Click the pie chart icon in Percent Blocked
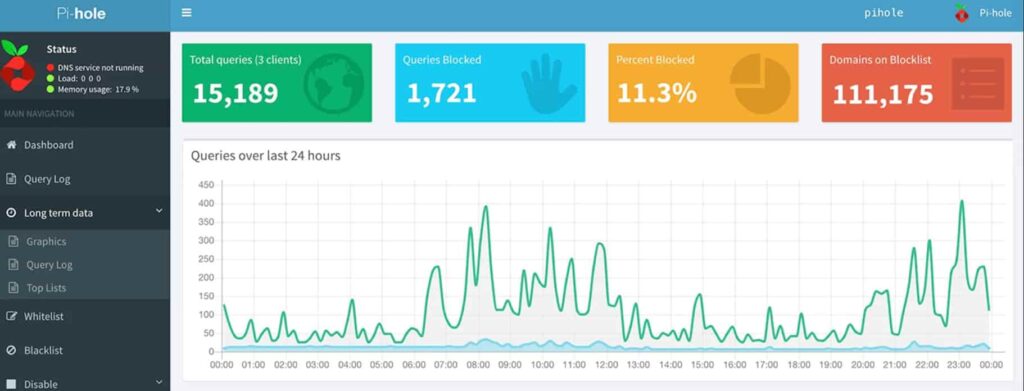Viewport: 1024px width, 391px height. tap(760, 84)
